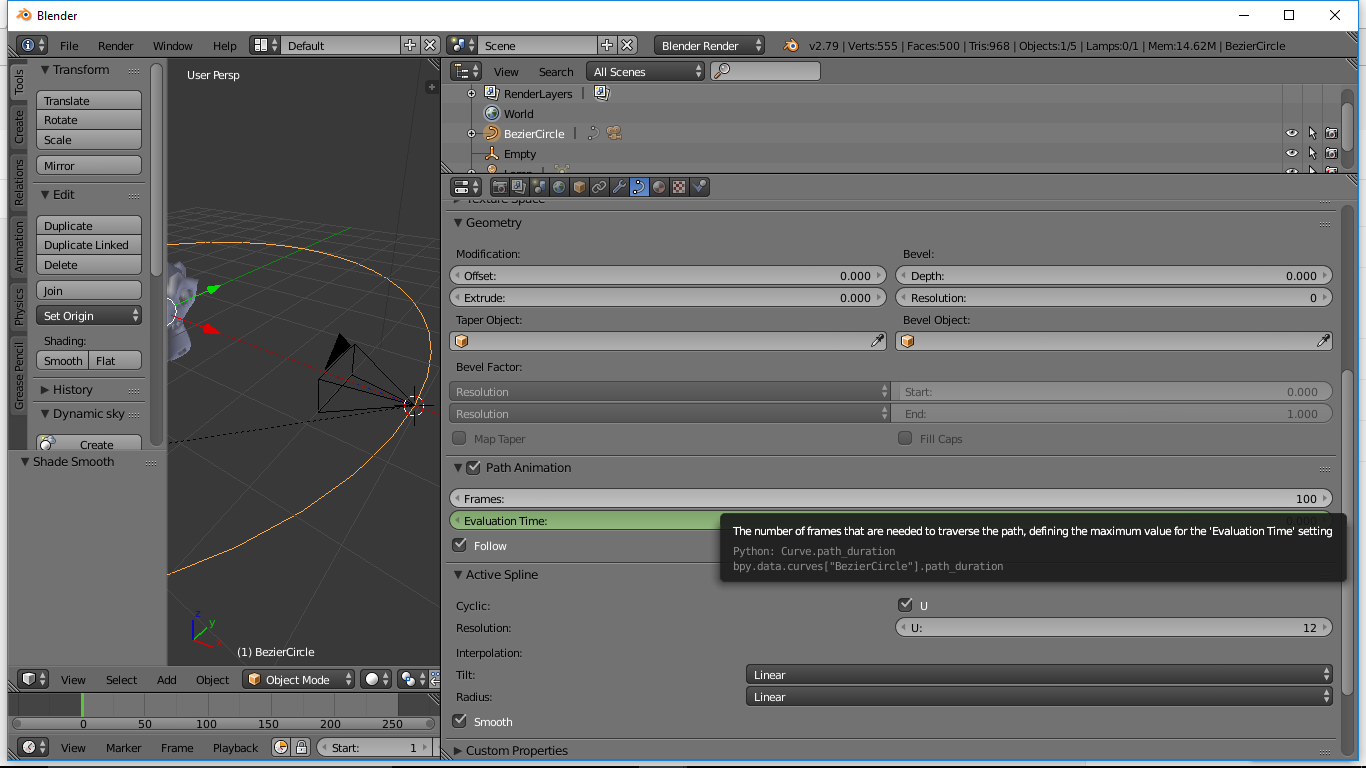Click the Bevel Object eyedropper picker
1366x768 pixels.
coord(1324,340)
